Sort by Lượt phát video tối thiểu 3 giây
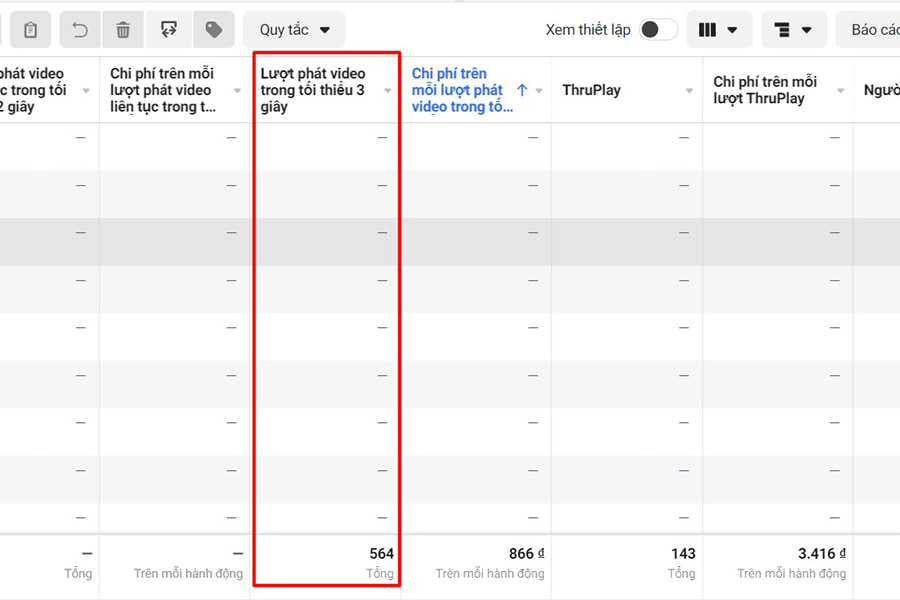Viewport: 900px width, 600px height. click(x=312, y=90)
